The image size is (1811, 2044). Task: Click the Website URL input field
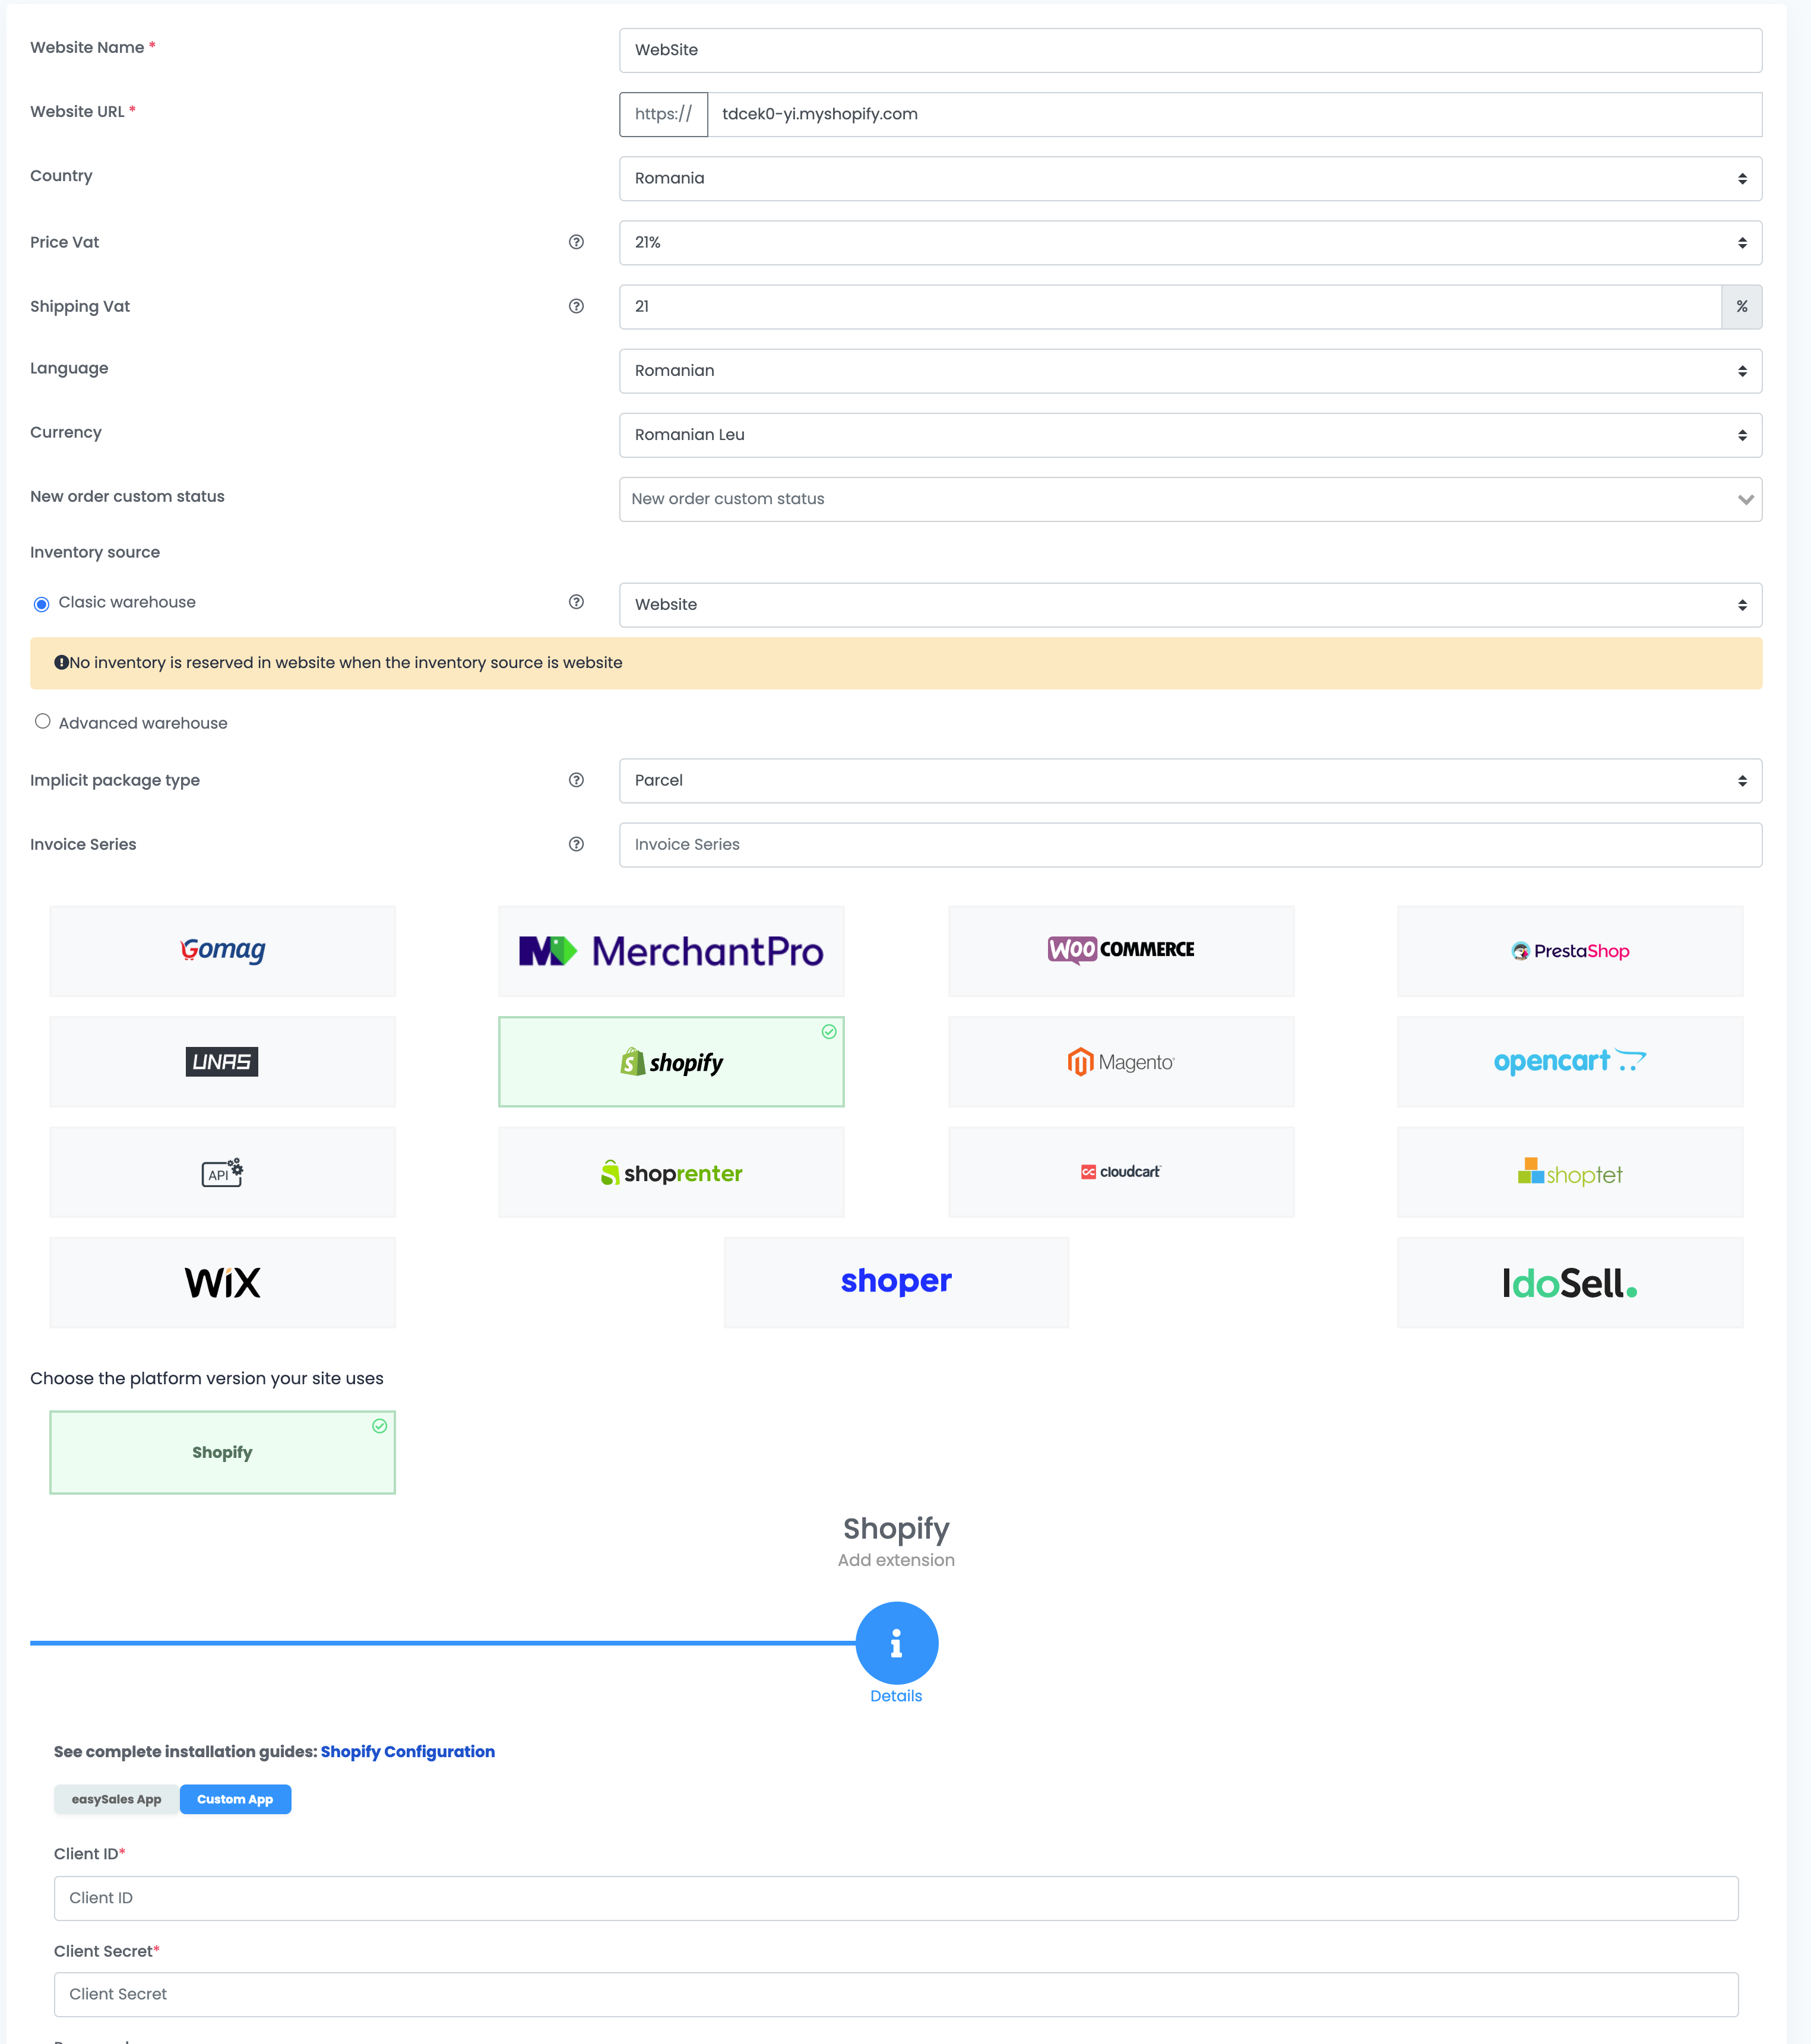click(1235, 114)
